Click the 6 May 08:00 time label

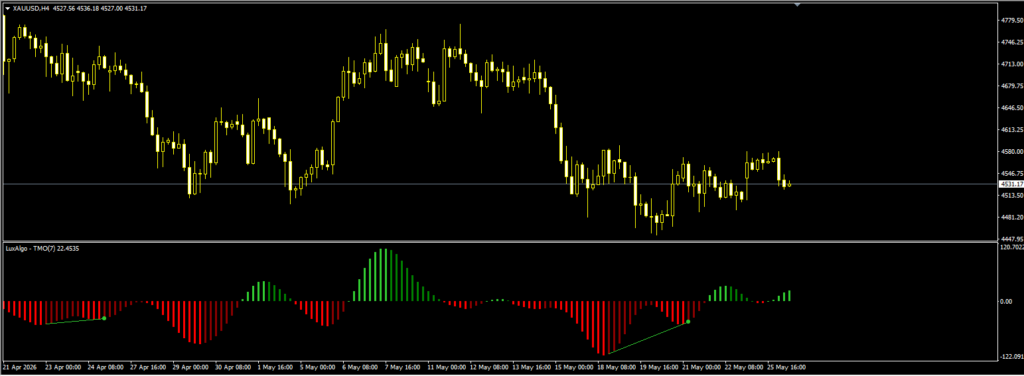(x=360, y=367)
